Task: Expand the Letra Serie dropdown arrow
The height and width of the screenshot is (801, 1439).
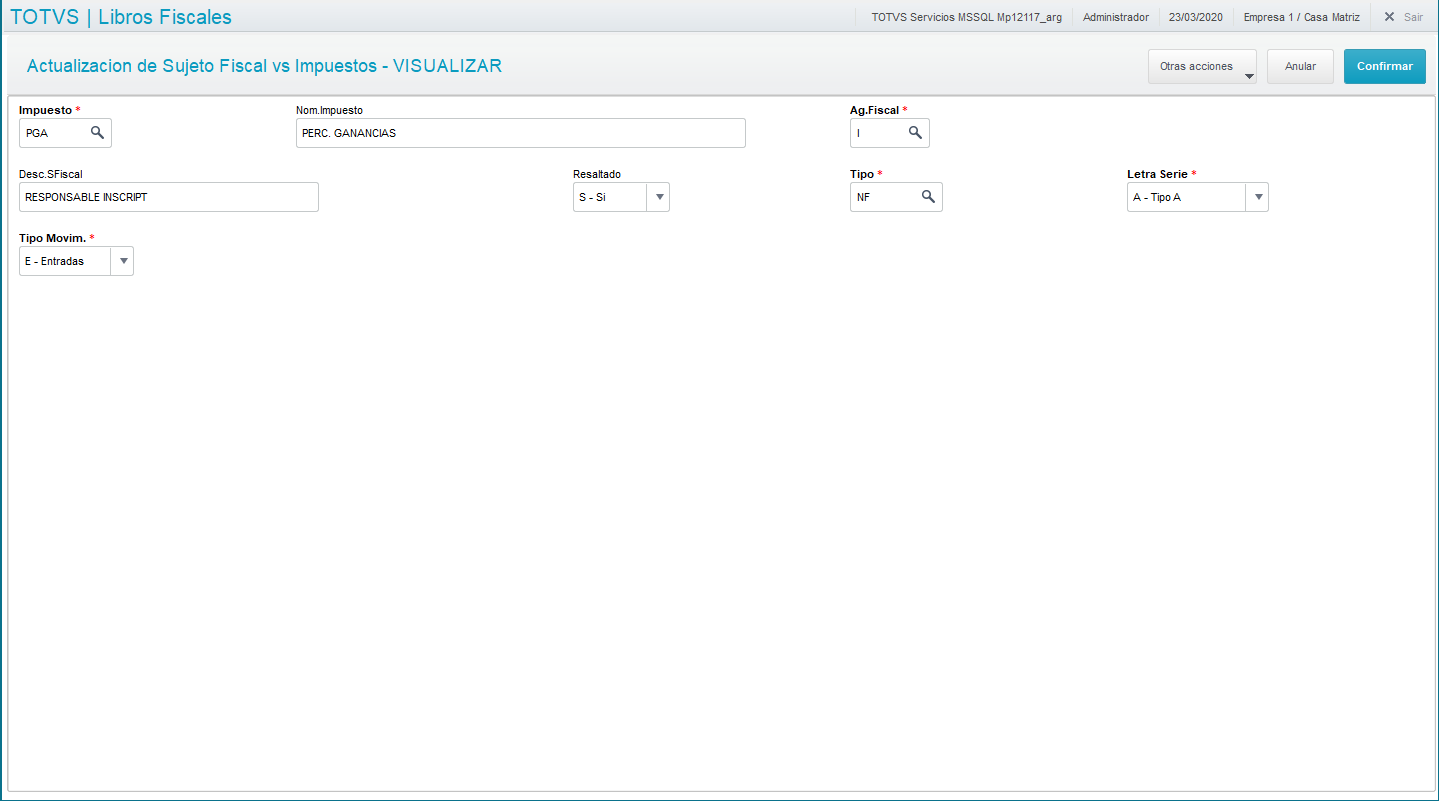Action: pos(1258,197)
